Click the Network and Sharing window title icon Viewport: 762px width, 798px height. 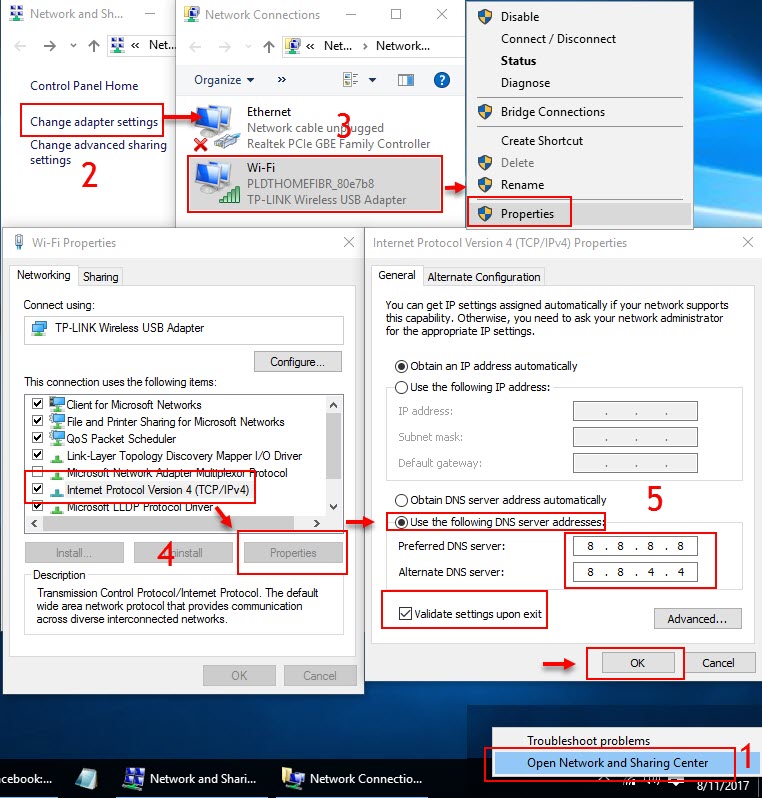click(x=16, y=13)
